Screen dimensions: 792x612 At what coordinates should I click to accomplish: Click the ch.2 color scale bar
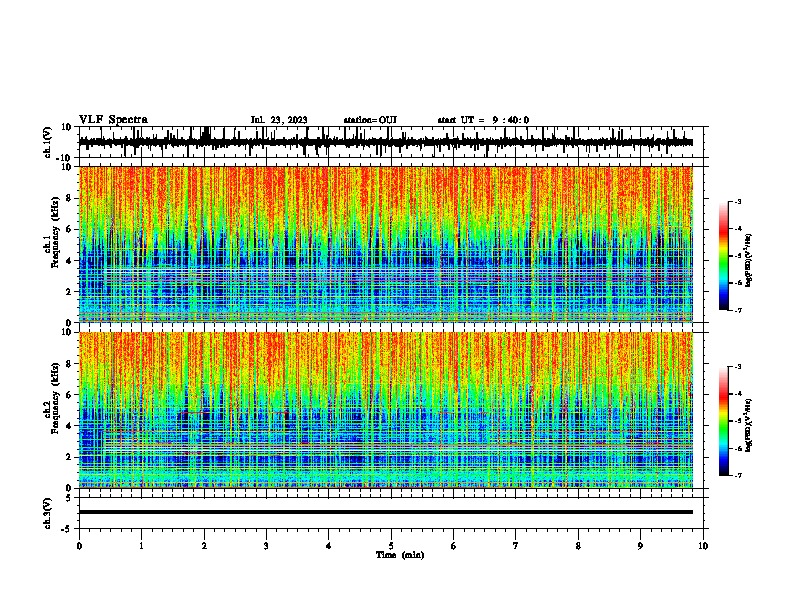coord(723,421)
